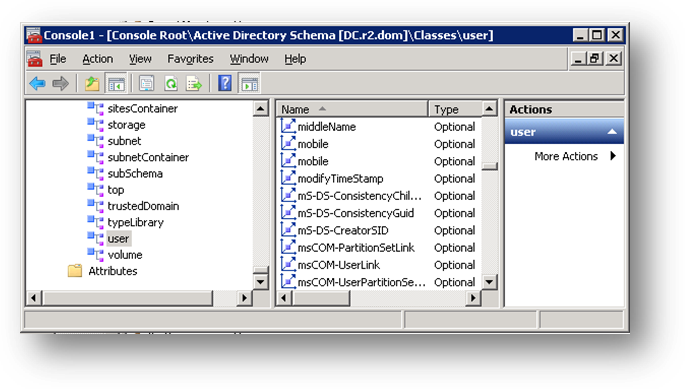Click the MMC icon beside File menu
Viewport: 685px width, 389px height.
(35, 59)
